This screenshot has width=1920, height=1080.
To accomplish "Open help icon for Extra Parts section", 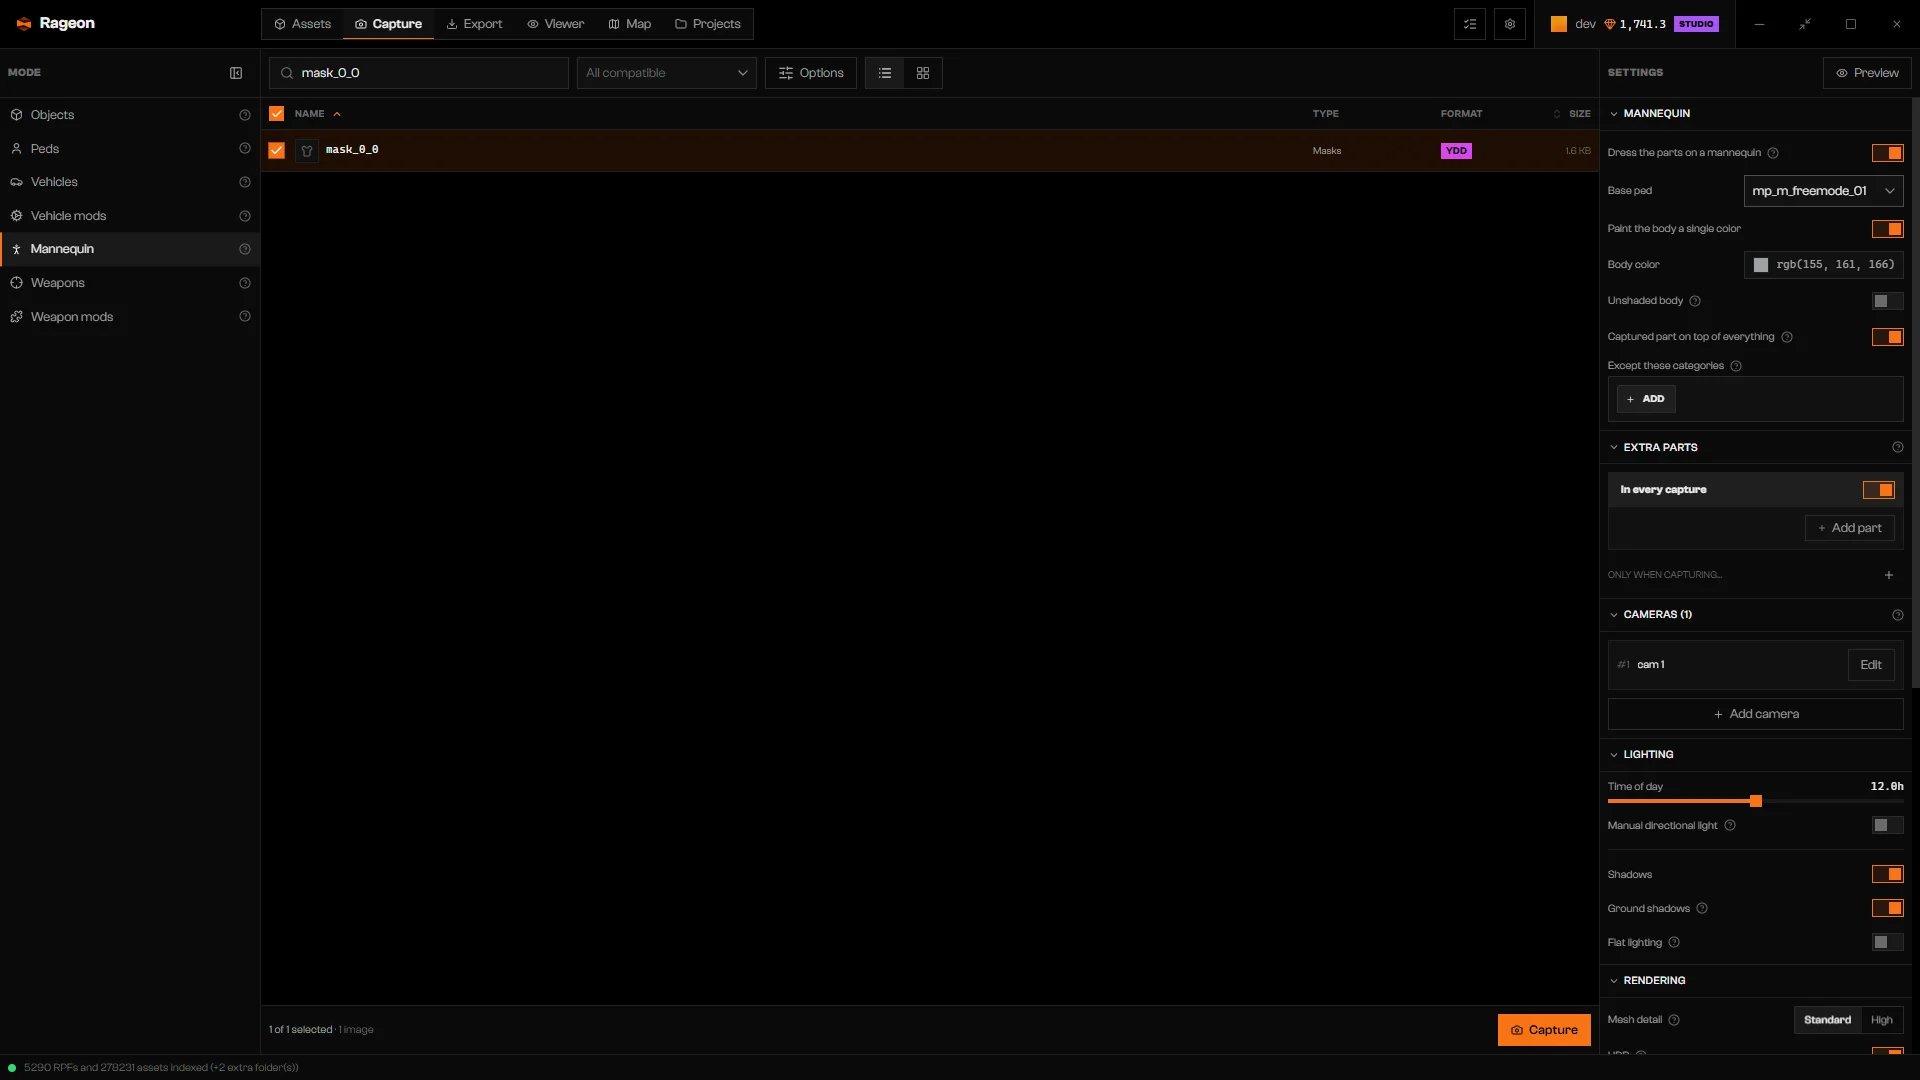I will (1898, 447).
